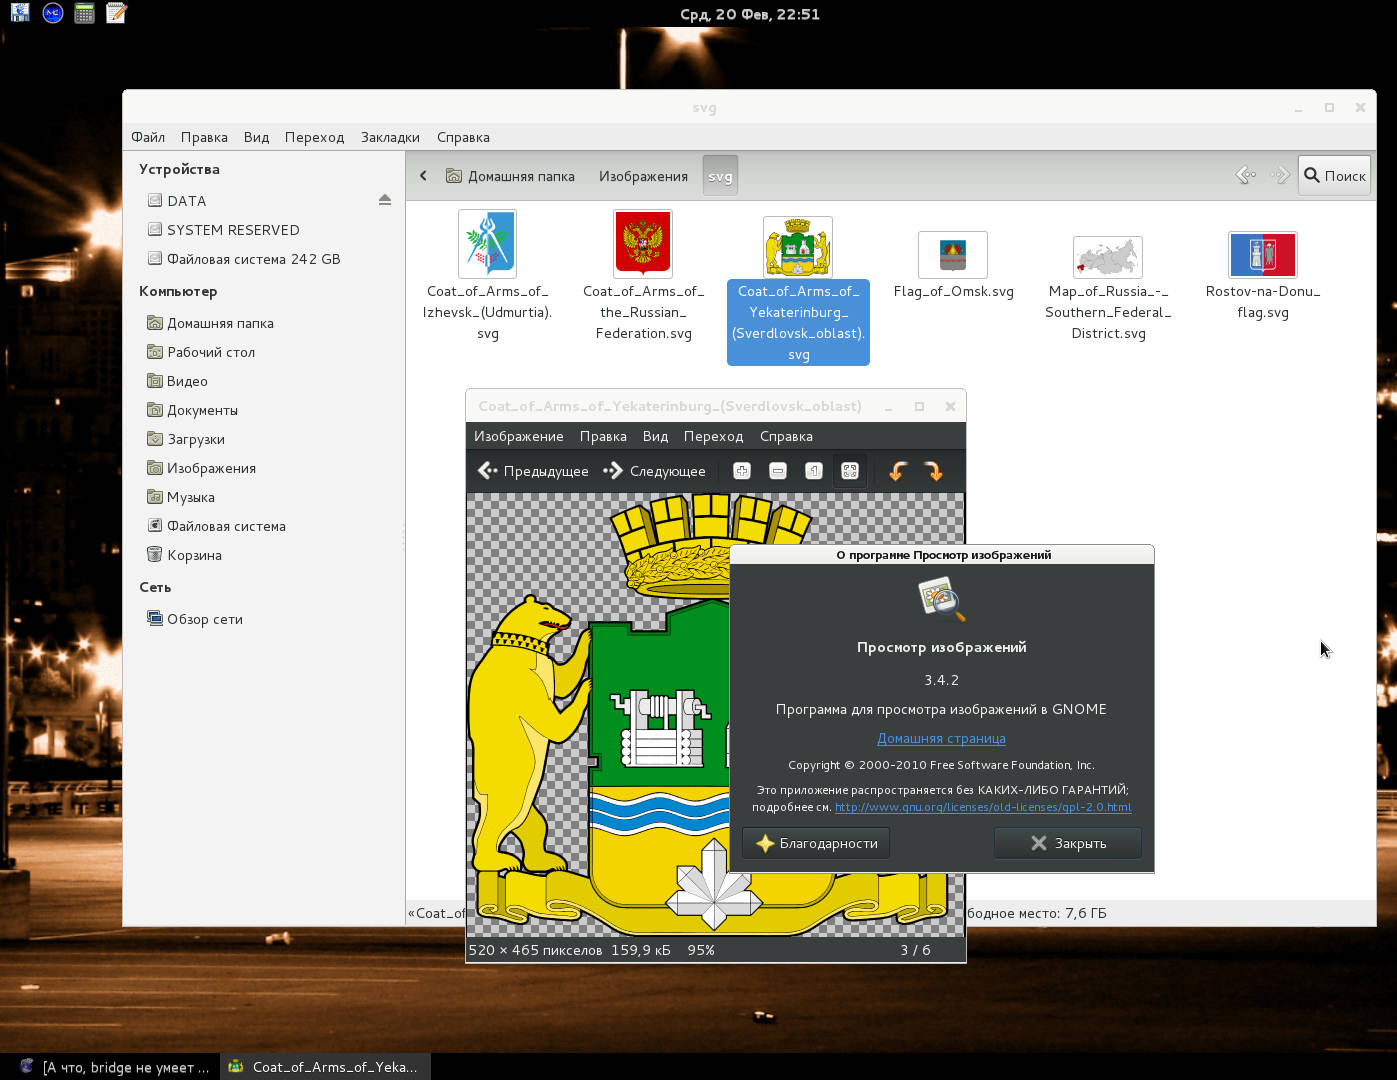
Task: Launch Midnight Commander icon in top panel
Action: click(x=52, y=13)
